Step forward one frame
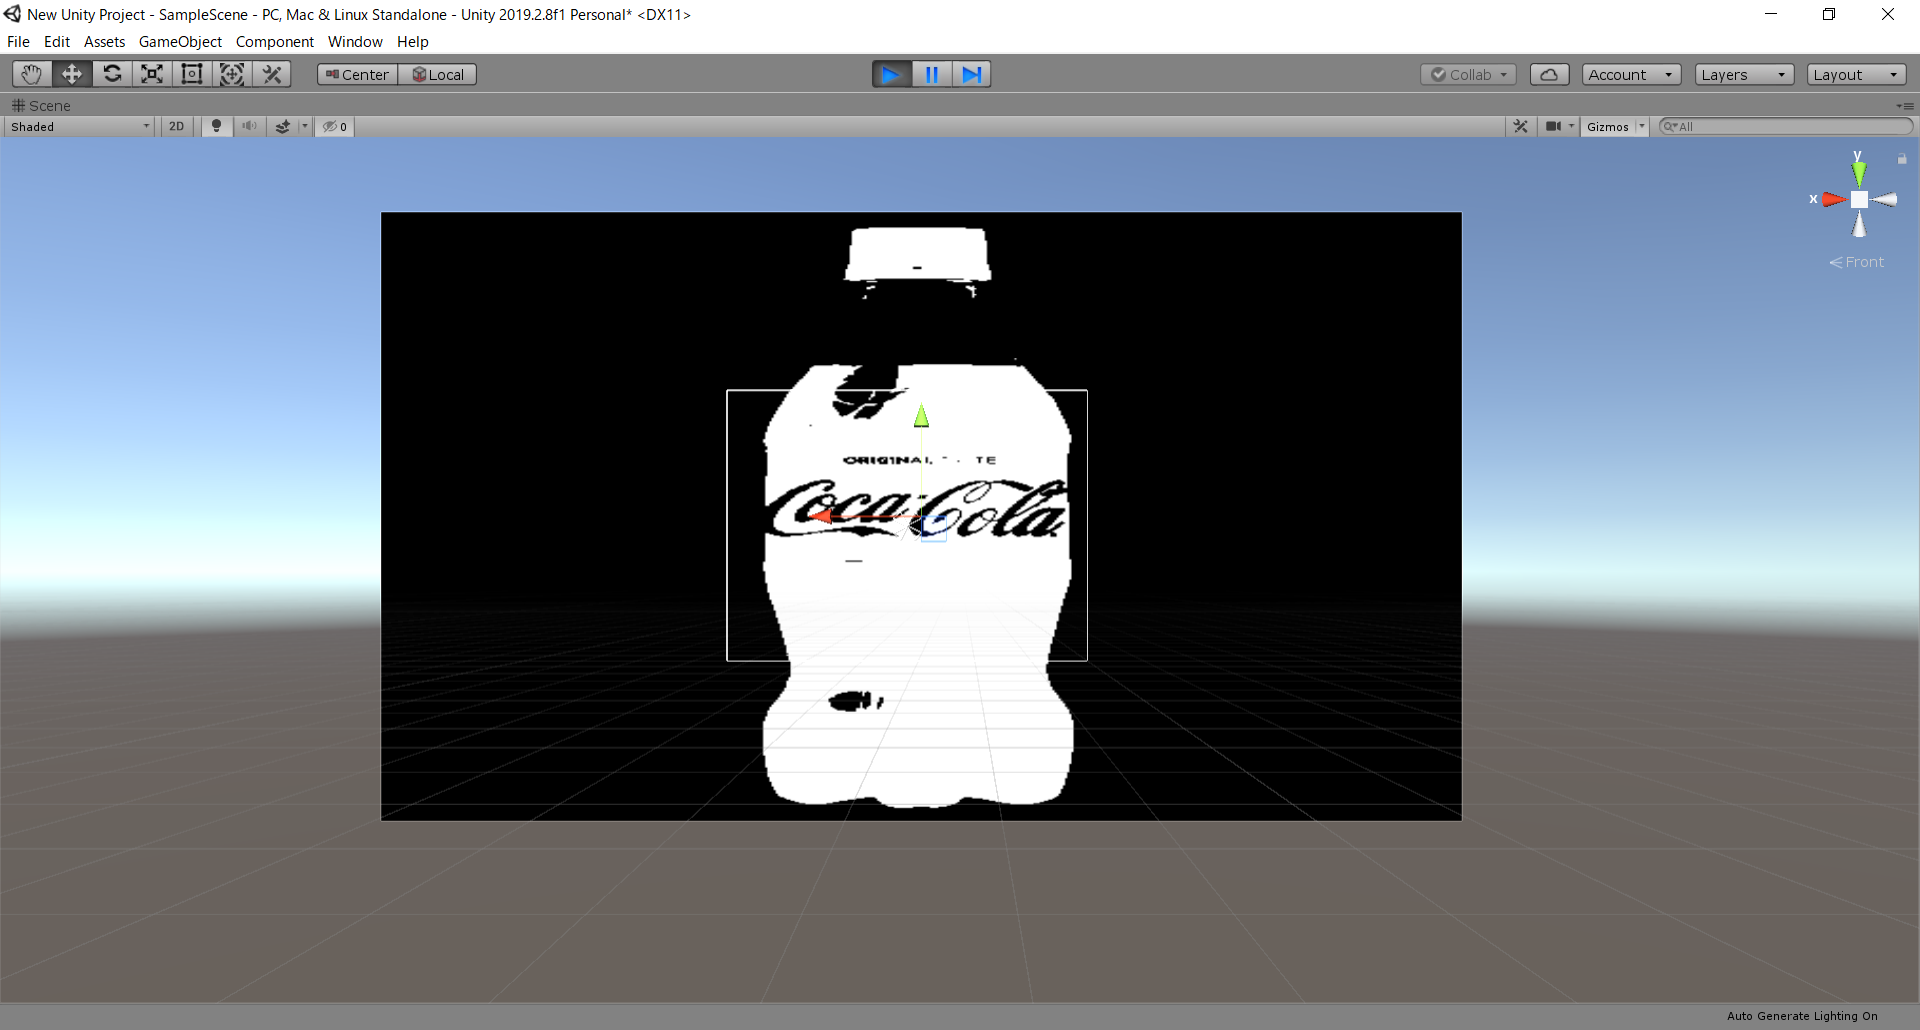The width and height of the screenshot is (1920, 1030). pyautogui.click(x=971, y=74)
